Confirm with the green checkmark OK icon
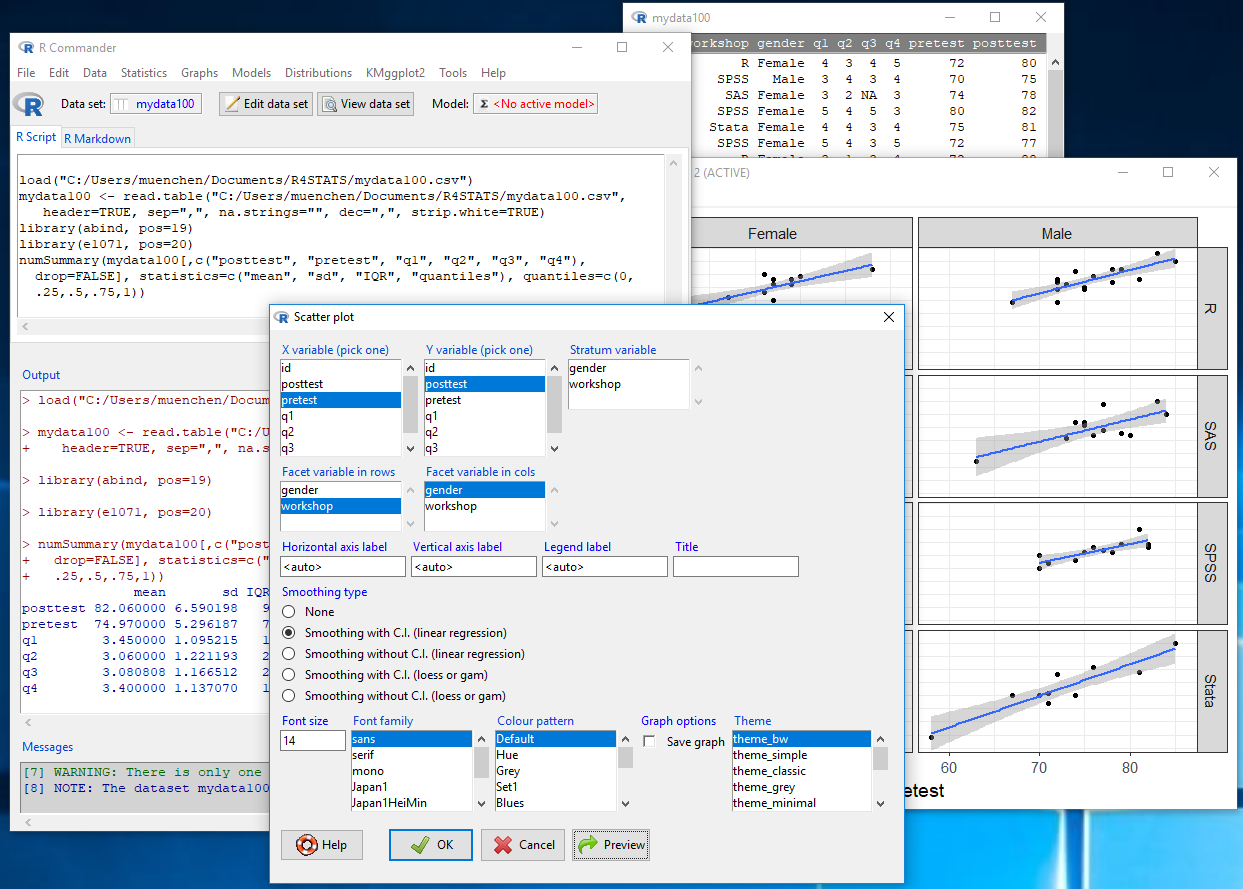 click(x=420, y=845)
